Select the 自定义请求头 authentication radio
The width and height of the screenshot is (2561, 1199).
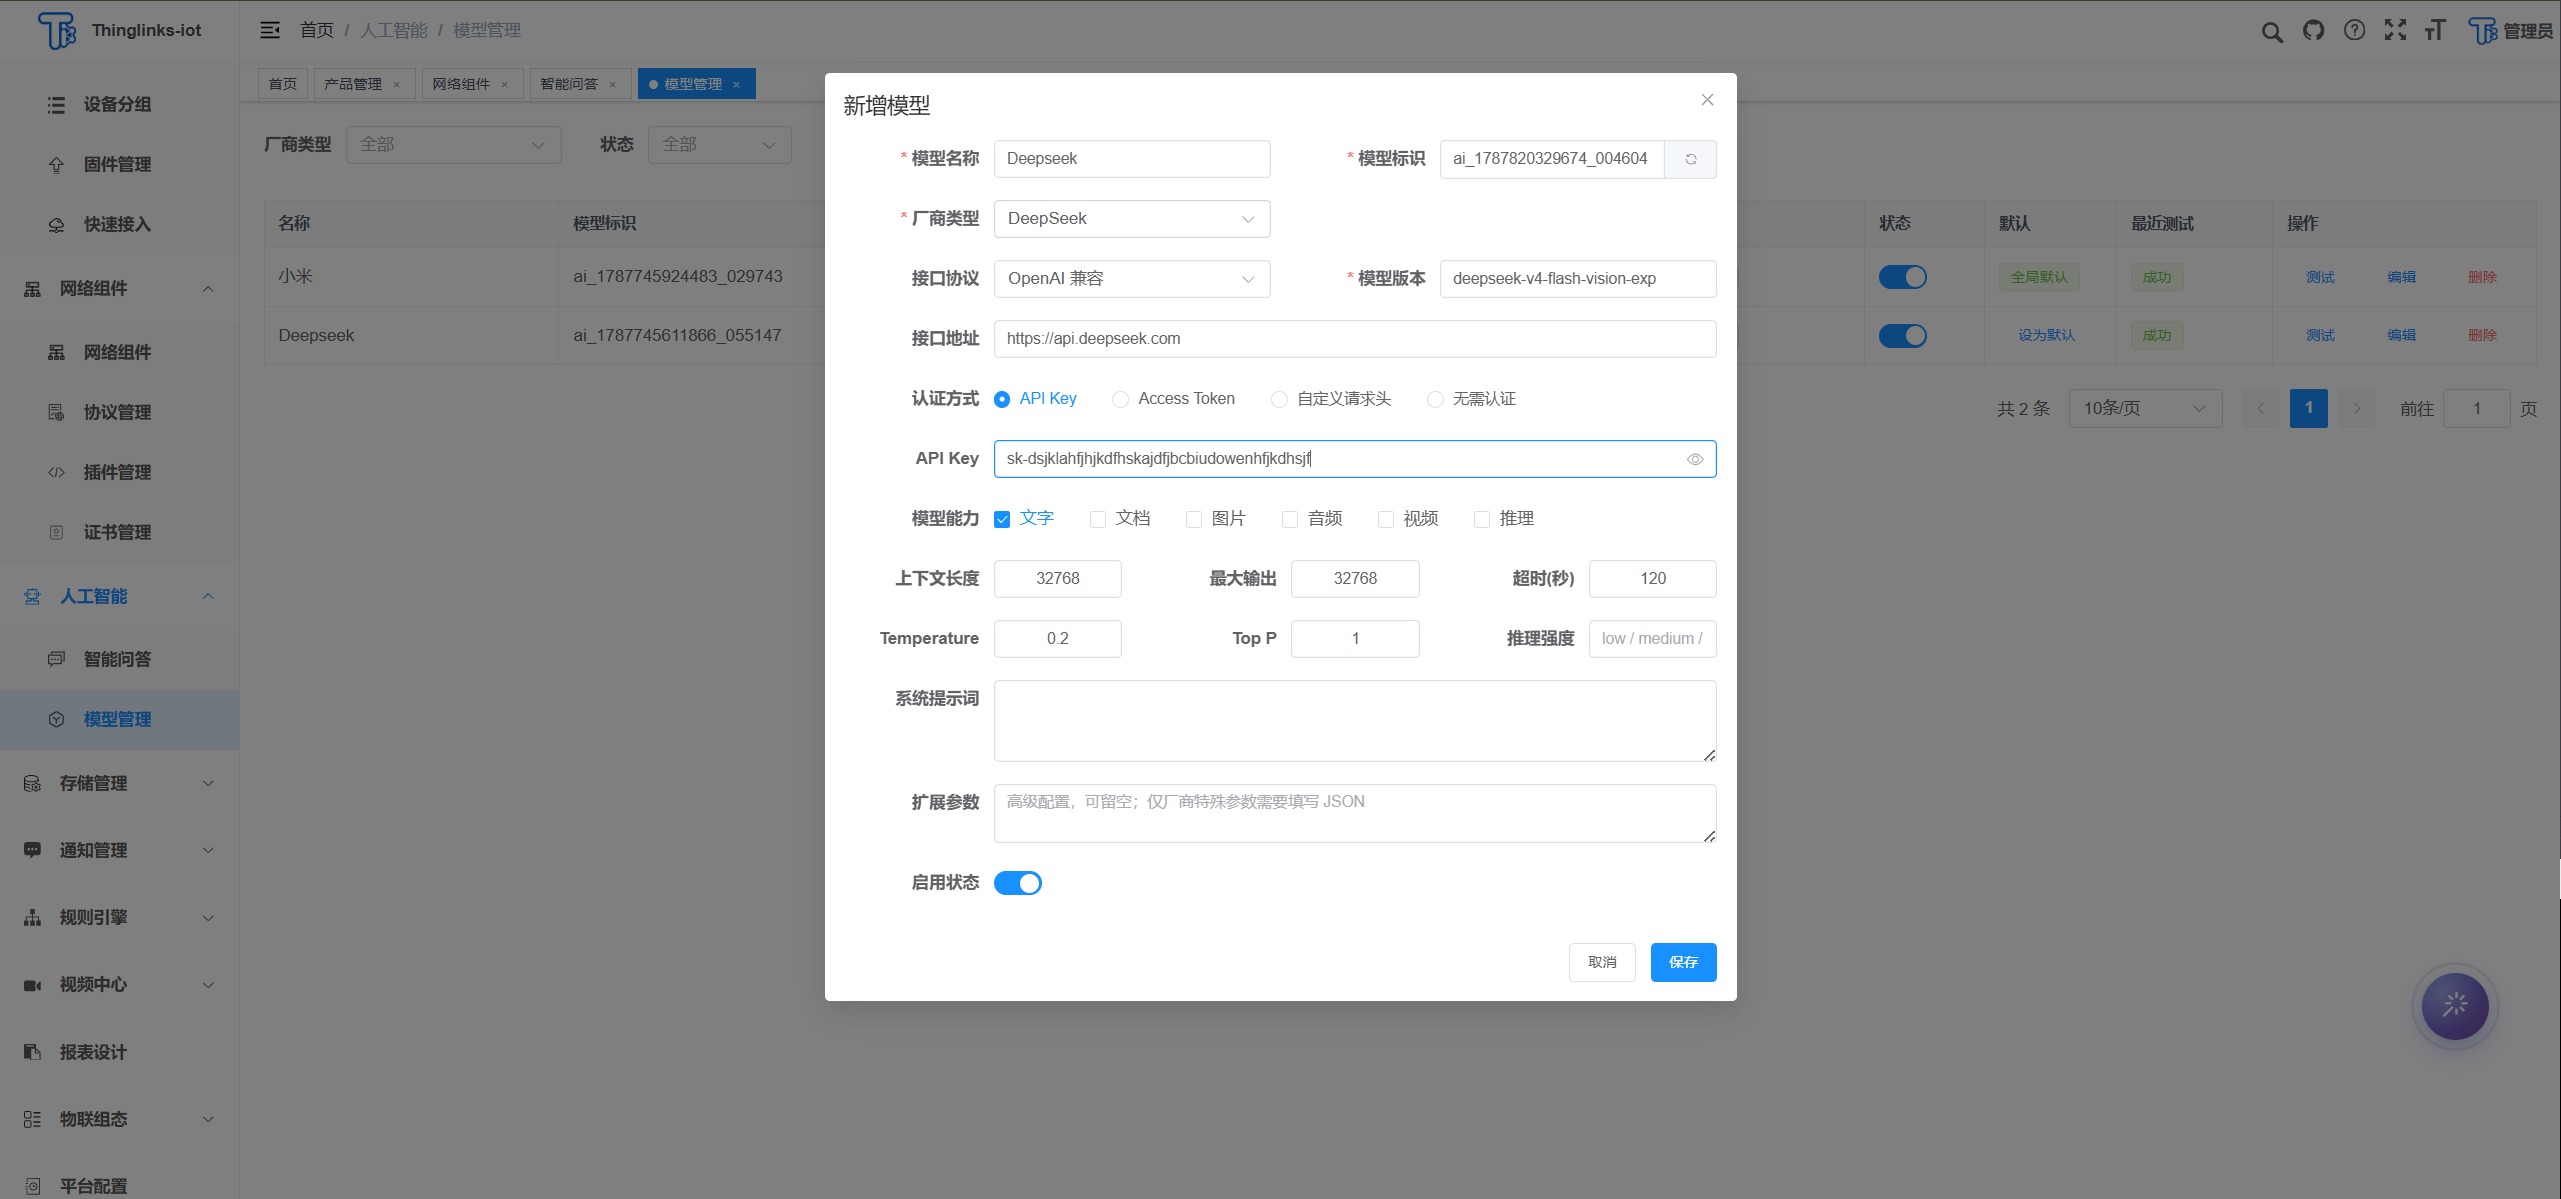pos(1279,399)
